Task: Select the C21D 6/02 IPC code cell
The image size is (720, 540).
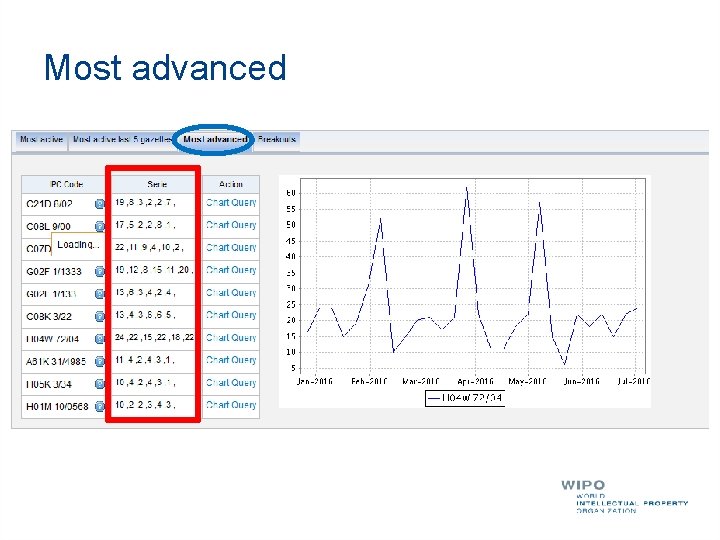Action: click(49, 204)
